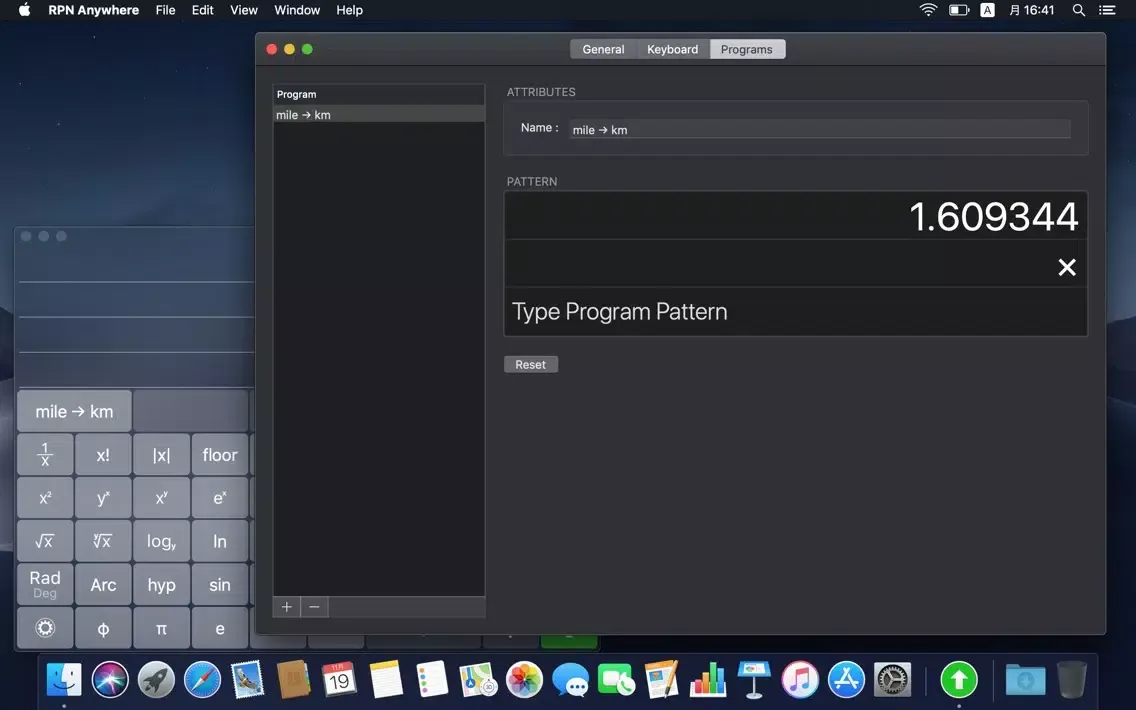Open the Trash in the dock
Screen dimensions: 1136x710
(x=1072, y=680)
